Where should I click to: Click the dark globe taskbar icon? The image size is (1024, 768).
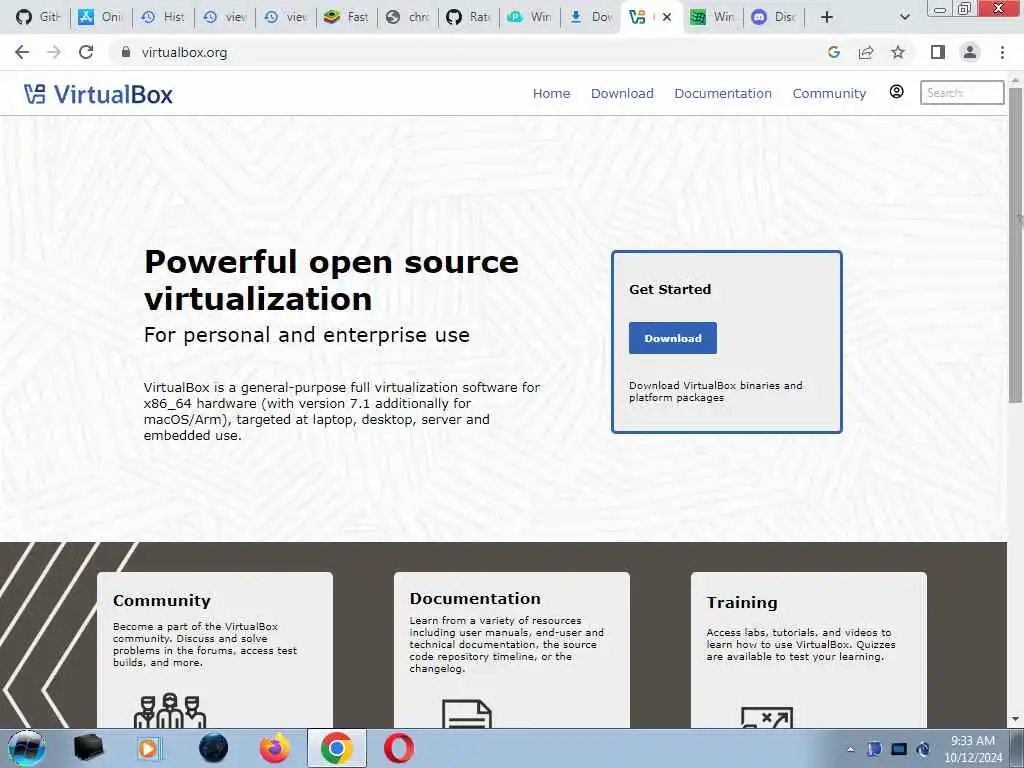click(213, 748)
